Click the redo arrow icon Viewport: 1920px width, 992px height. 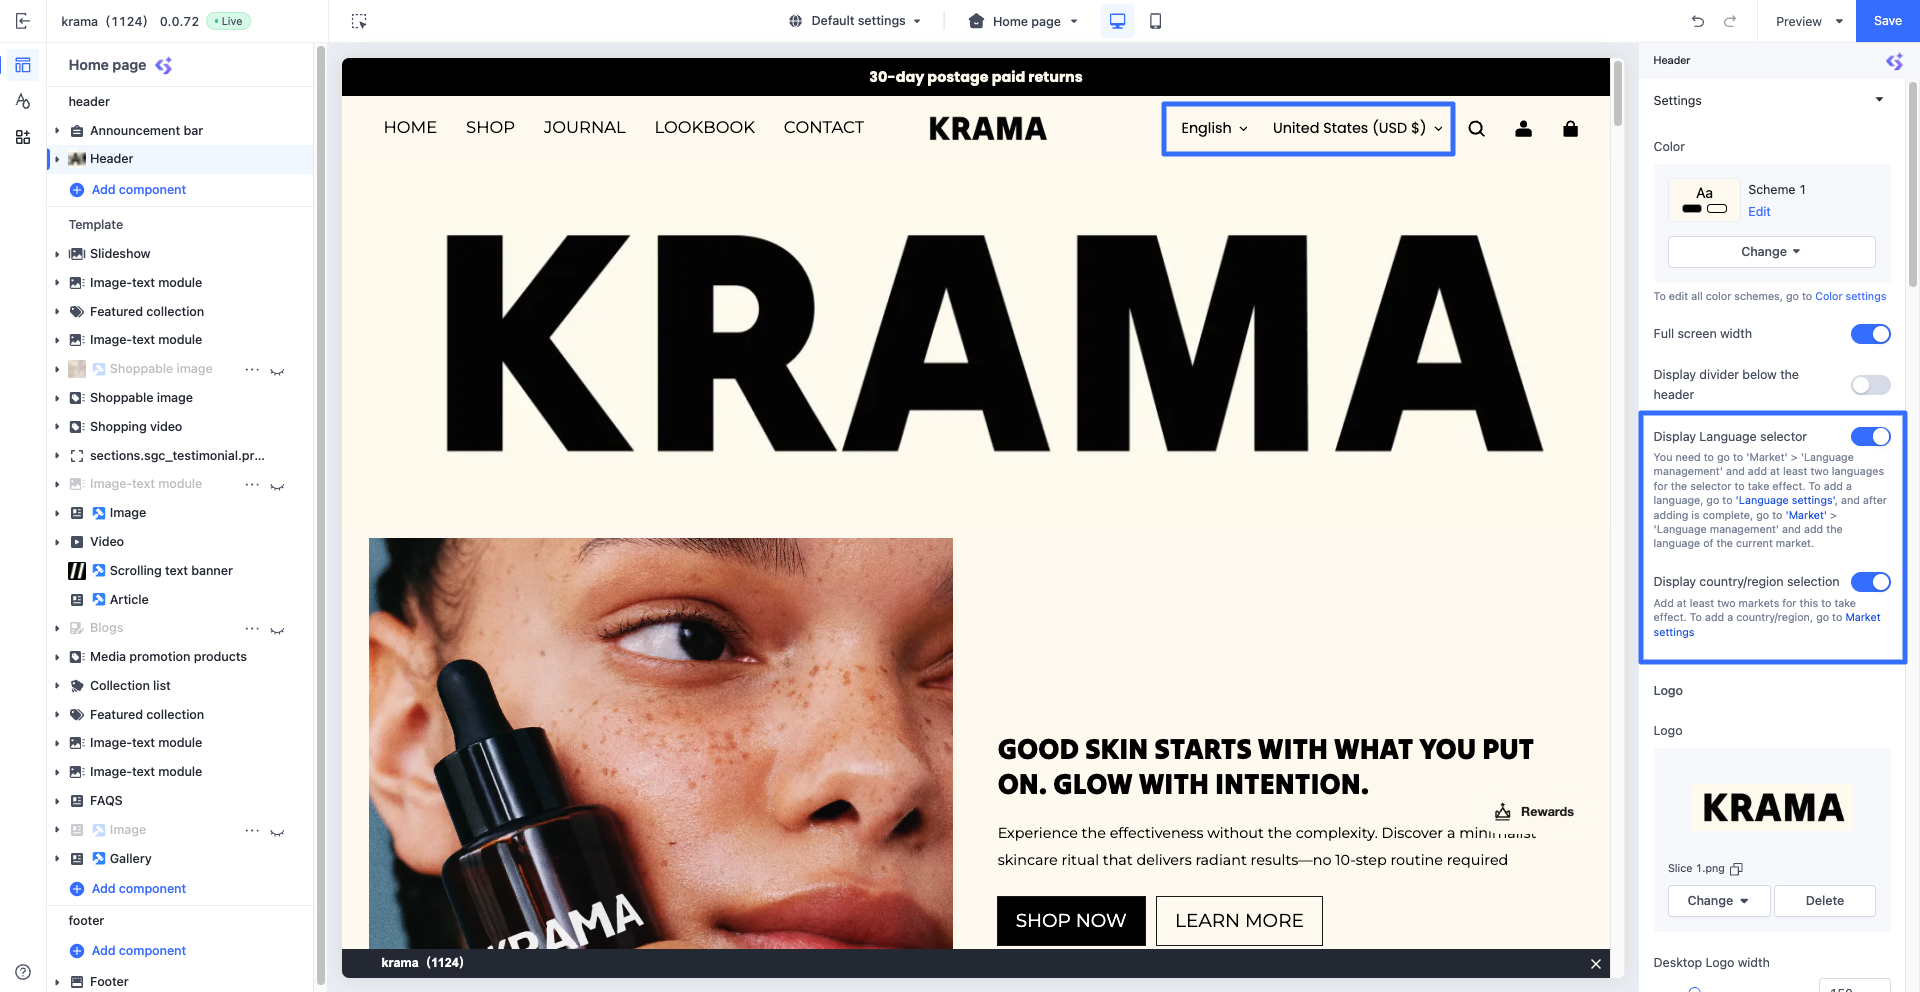pos(1730,21)
